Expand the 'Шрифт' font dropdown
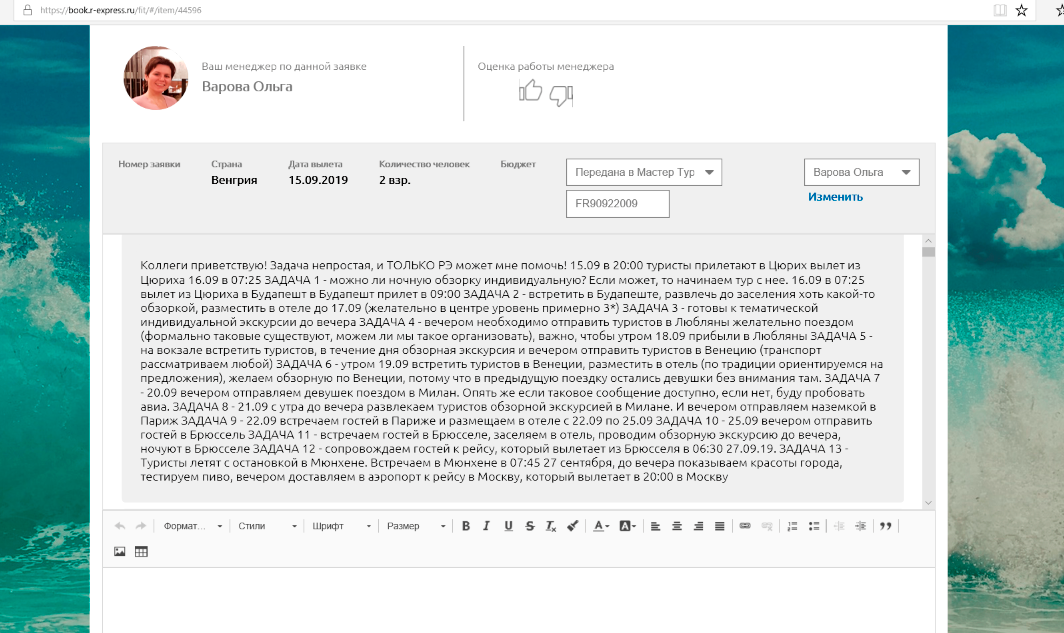This screenshot has width=1064, height=633. [x=341, y=526]
